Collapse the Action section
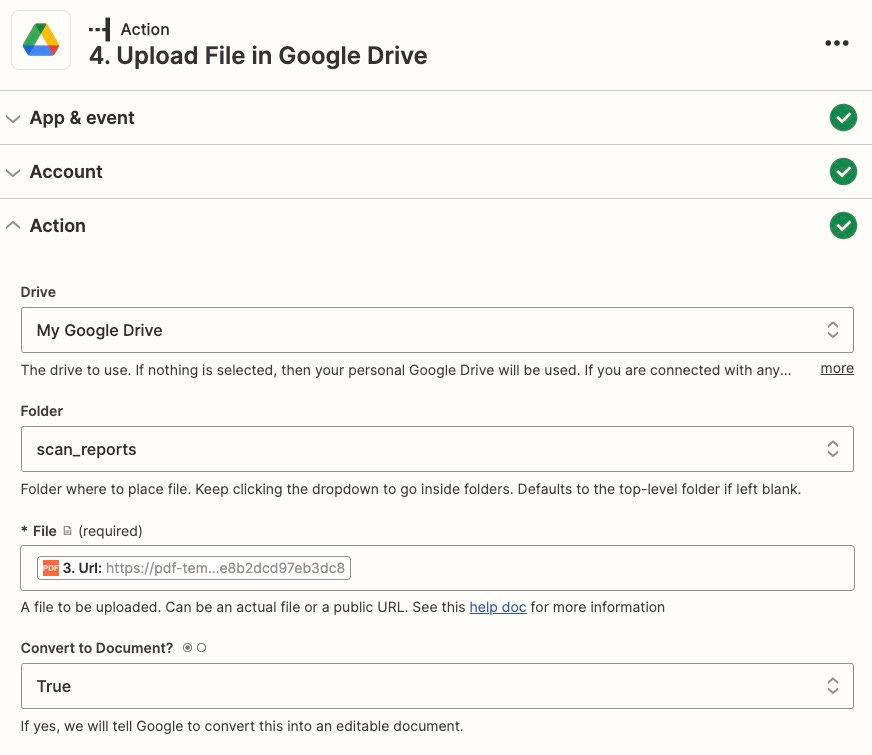 [x=436, y=226]
